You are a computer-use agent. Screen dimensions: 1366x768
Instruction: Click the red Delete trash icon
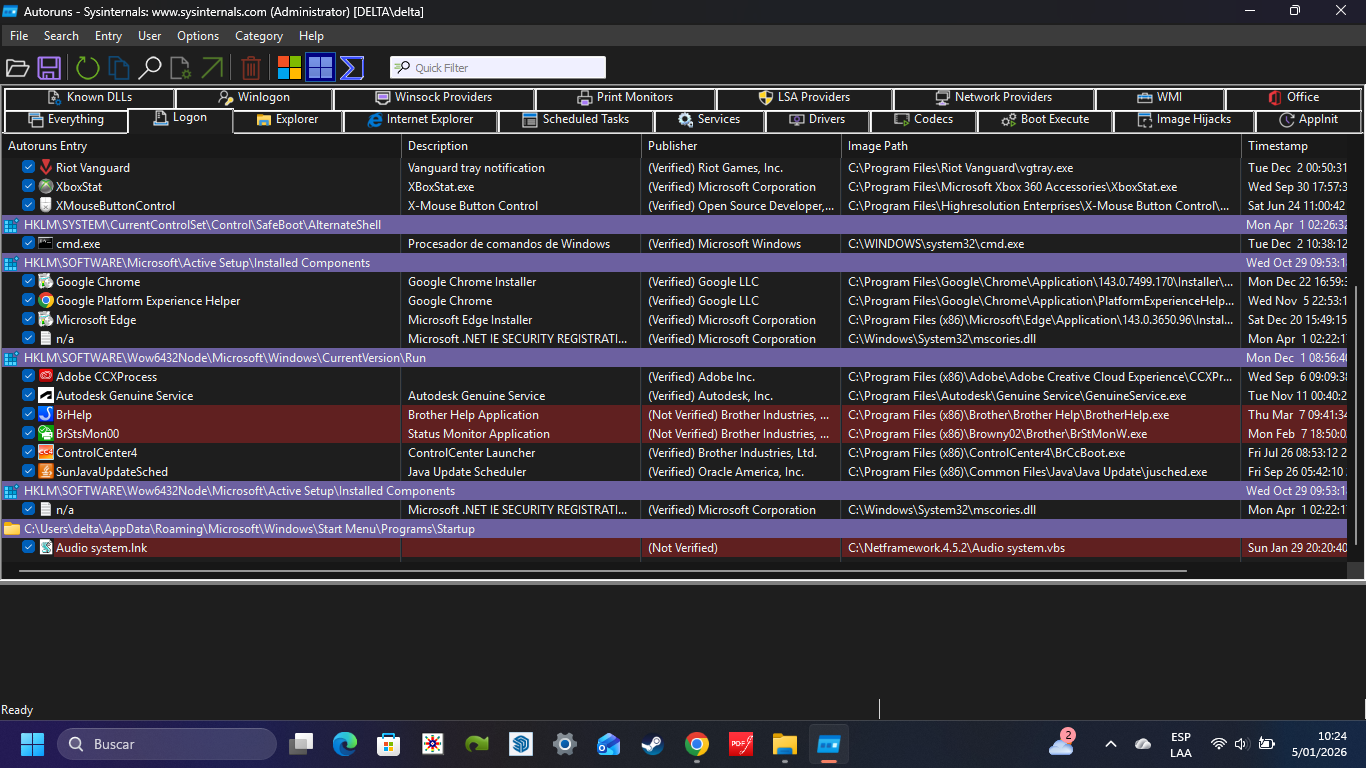pos(251,68)
